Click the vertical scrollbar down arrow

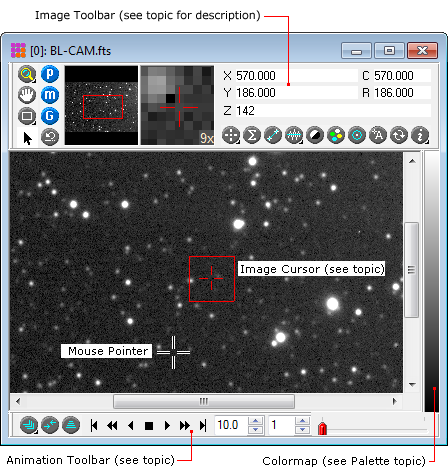(412, 385)
